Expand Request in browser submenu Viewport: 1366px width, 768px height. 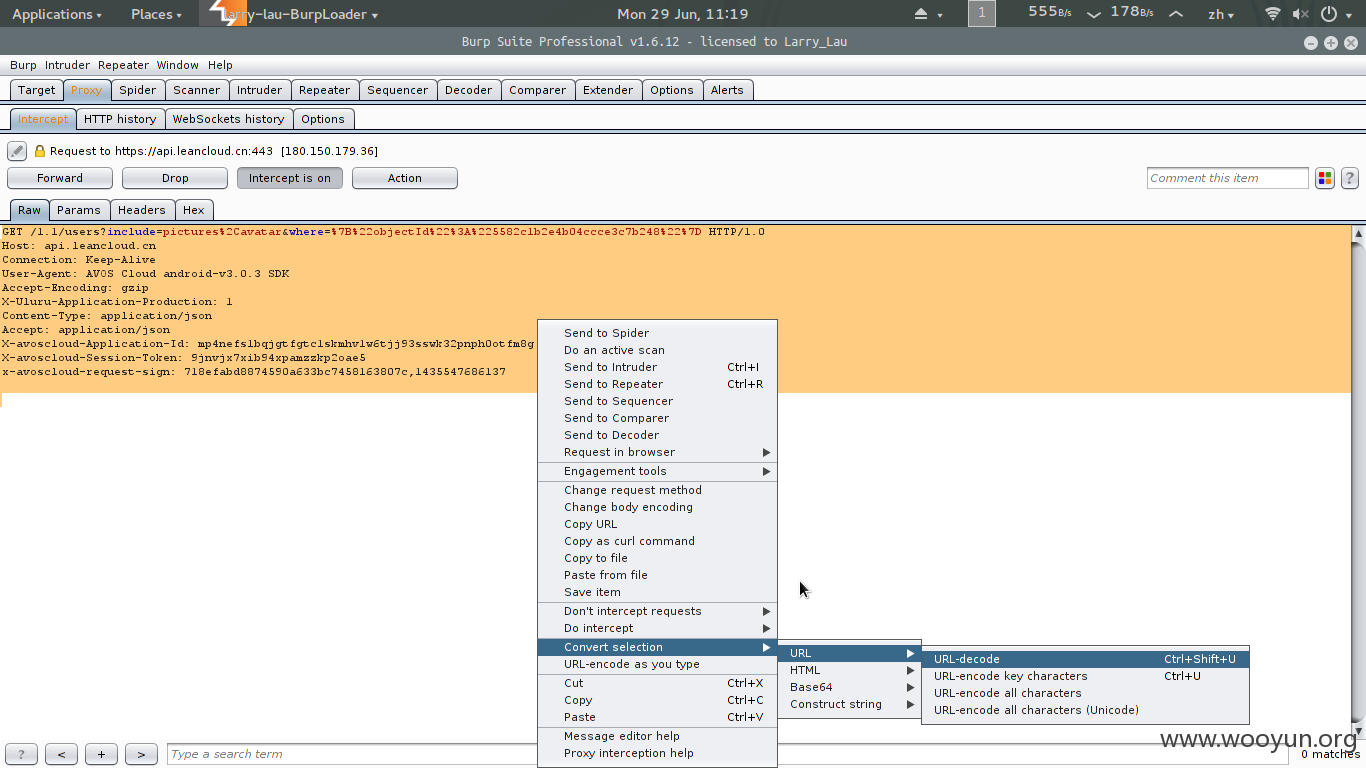[657, 452]
